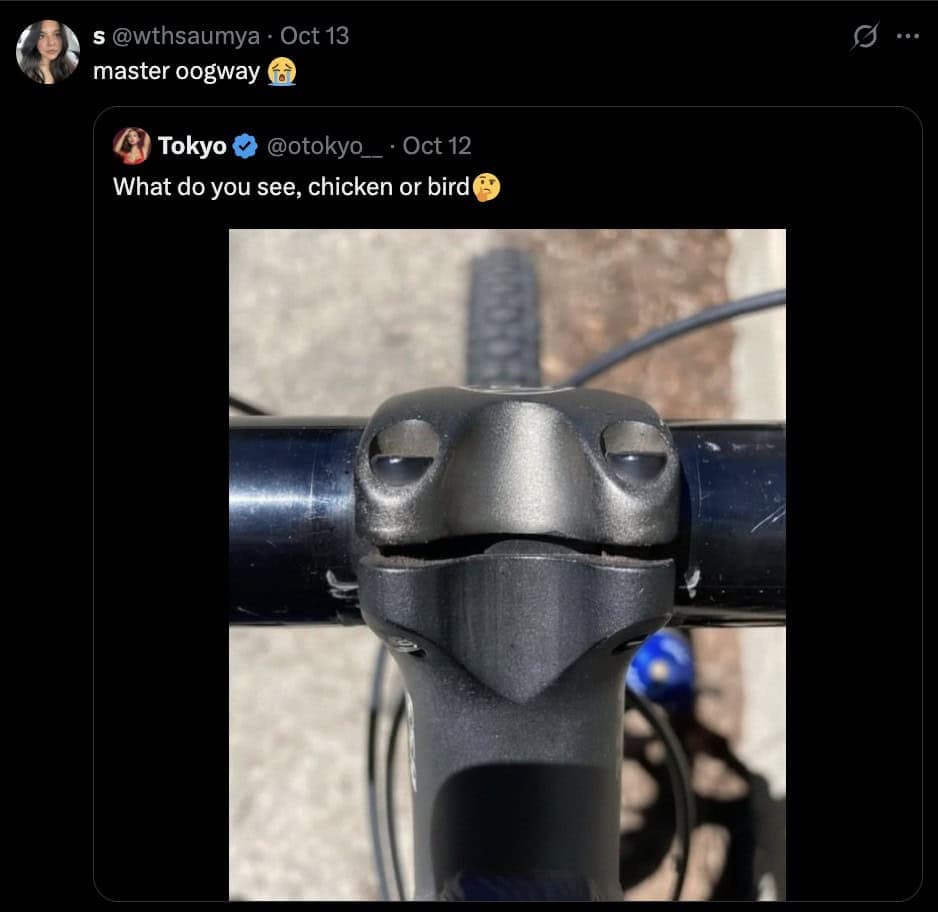Screen dimensions: 938x912
Task: Click the crying emoji after "master oogway"
Action: pos(281,73)
